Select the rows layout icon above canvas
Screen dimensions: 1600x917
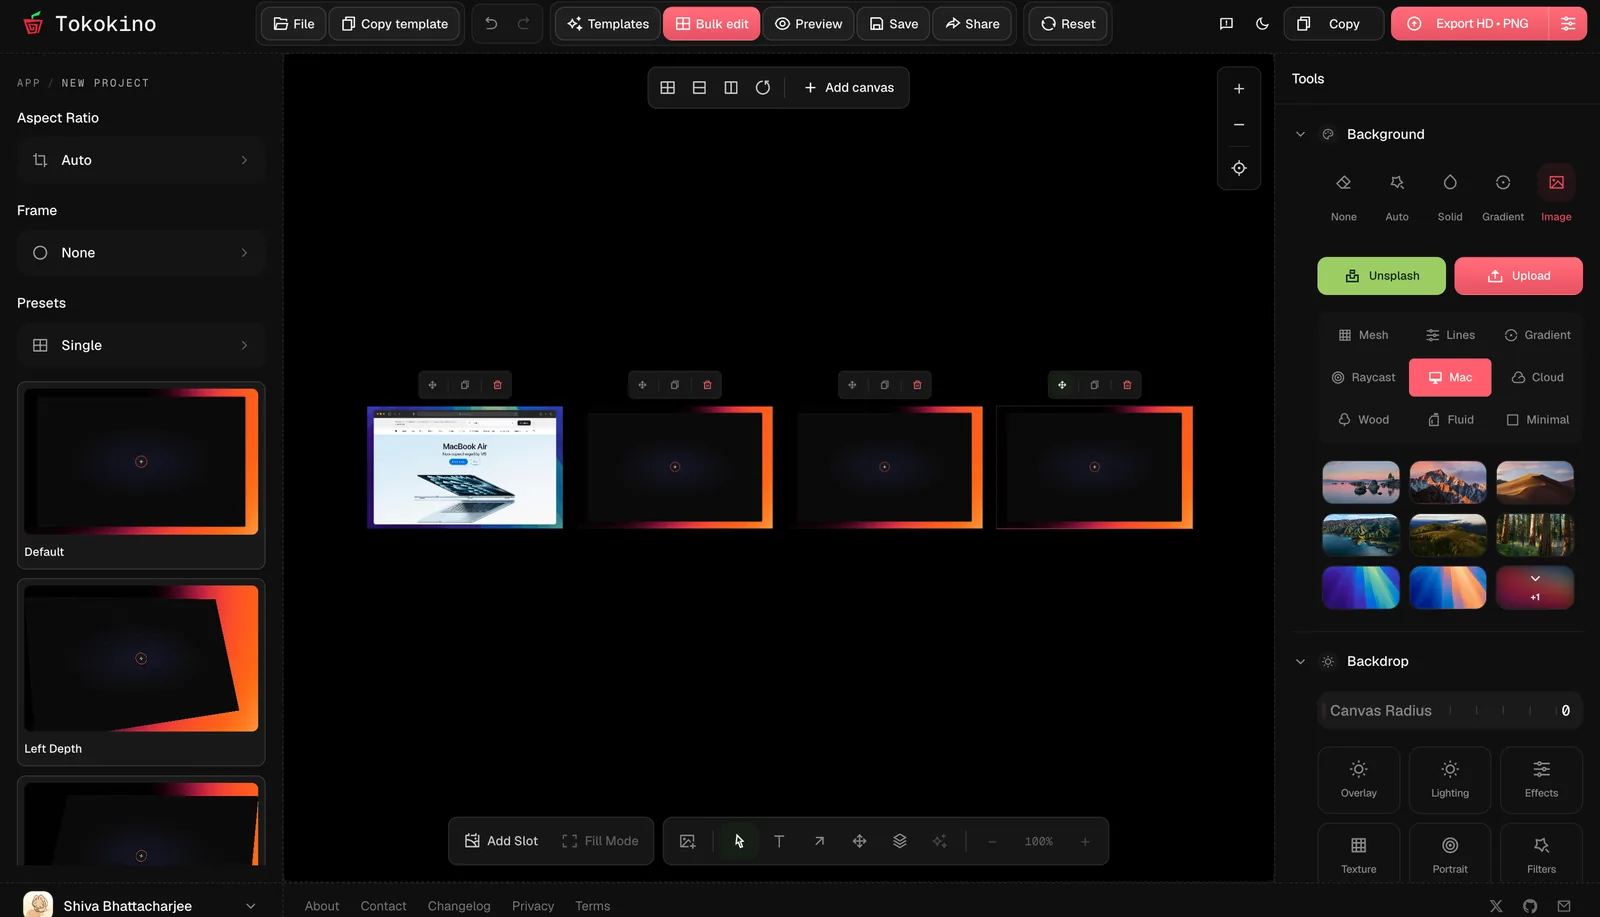(x=699, y=88)
